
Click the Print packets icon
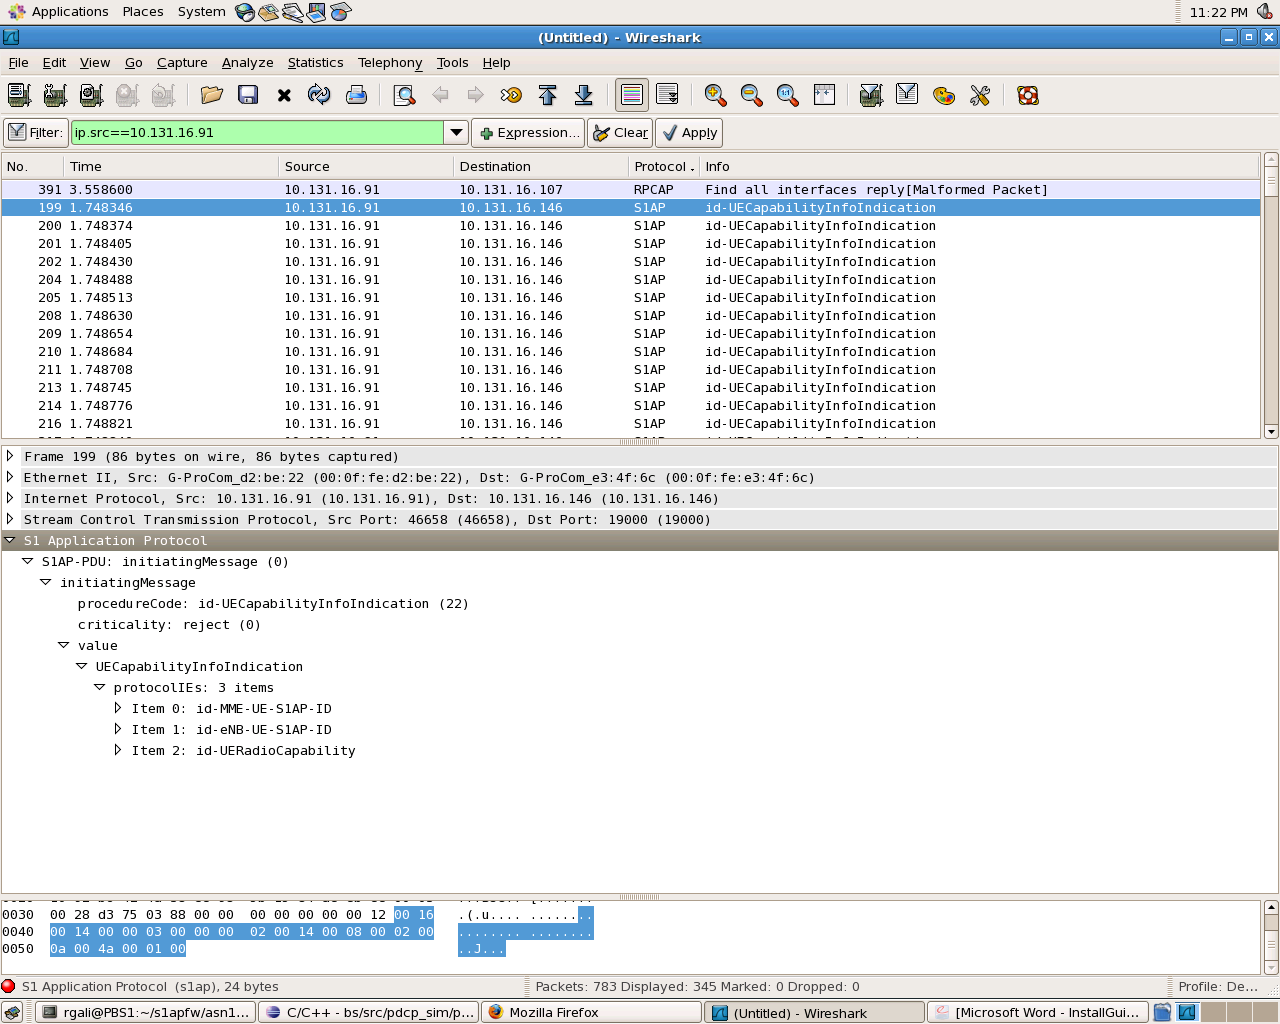356,95
